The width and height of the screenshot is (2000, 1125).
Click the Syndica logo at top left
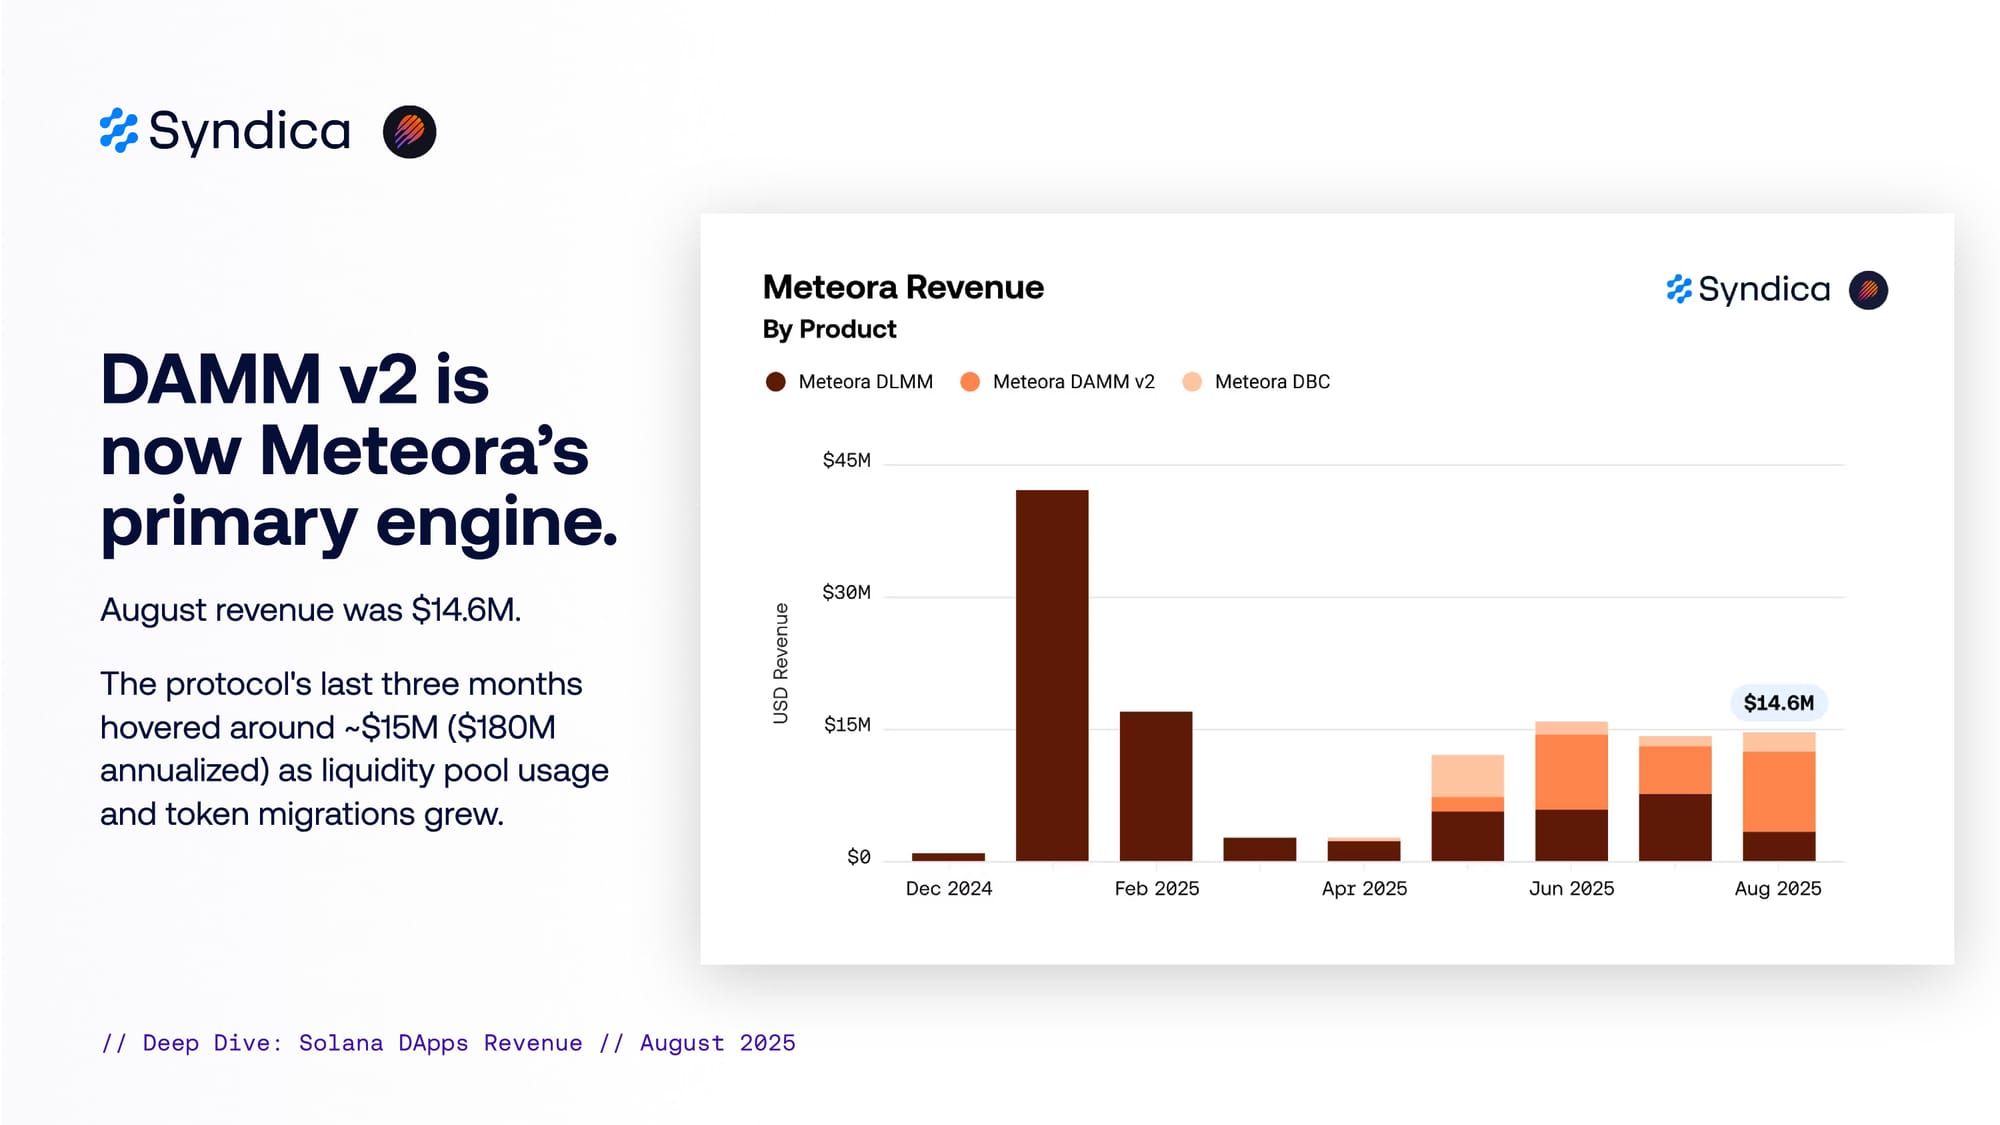click(x=225, y=131)
